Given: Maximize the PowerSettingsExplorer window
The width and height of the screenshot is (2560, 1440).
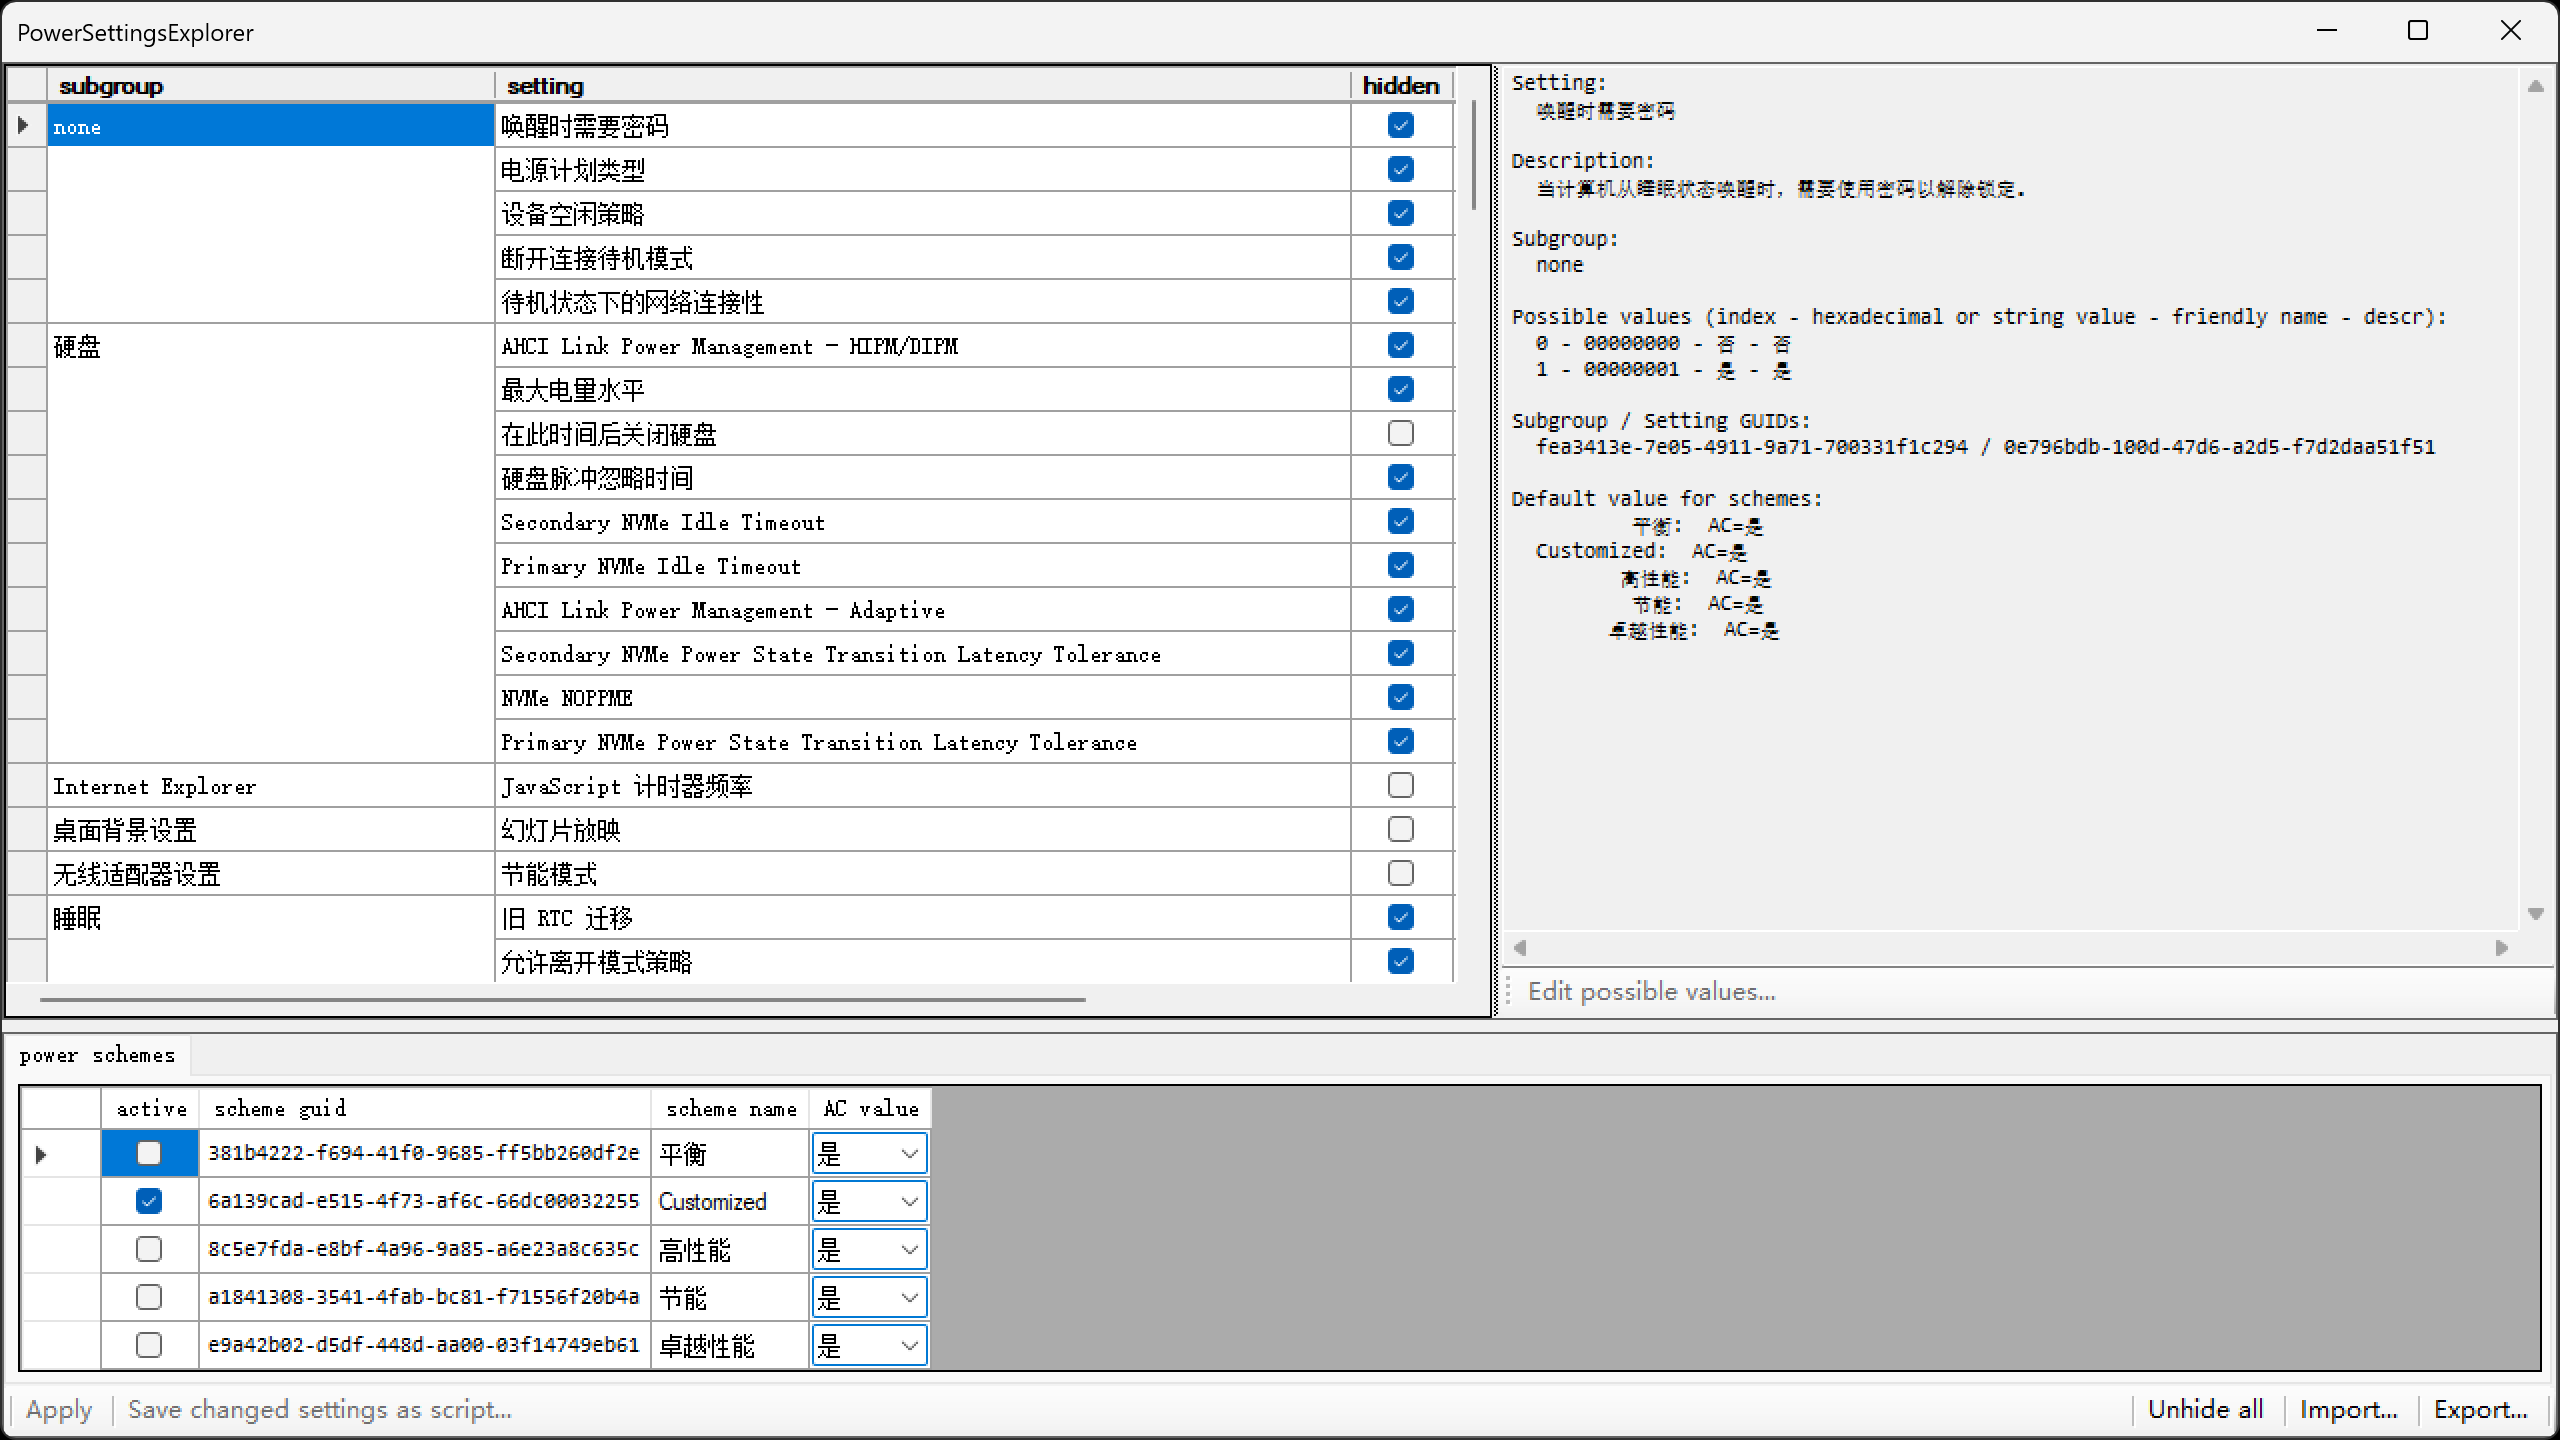Looking at the screenshot, I should 2418,31.
